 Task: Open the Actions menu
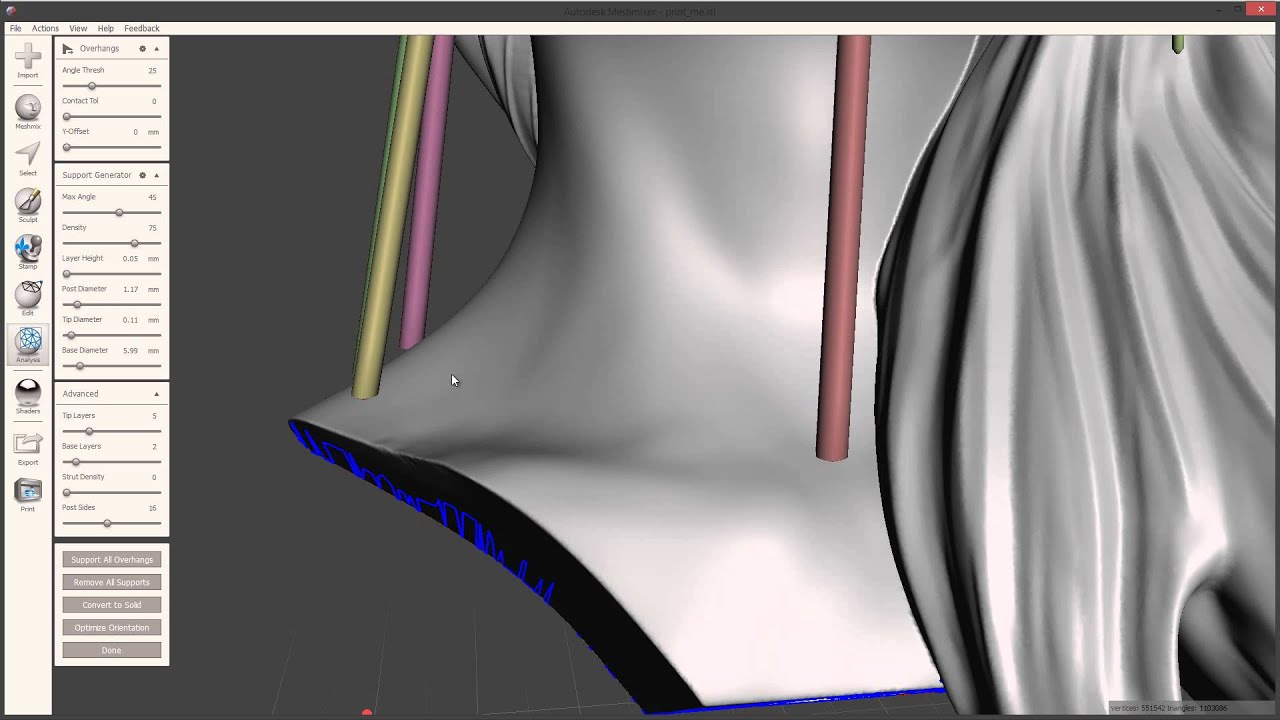coord(45,28)
